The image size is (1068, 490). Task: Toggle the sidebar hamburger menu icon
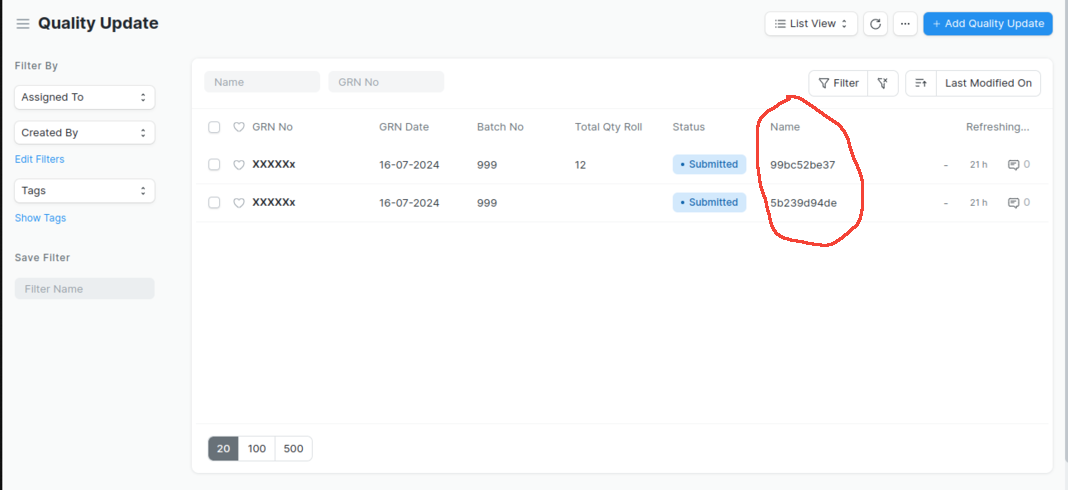(x=23, y=24)
